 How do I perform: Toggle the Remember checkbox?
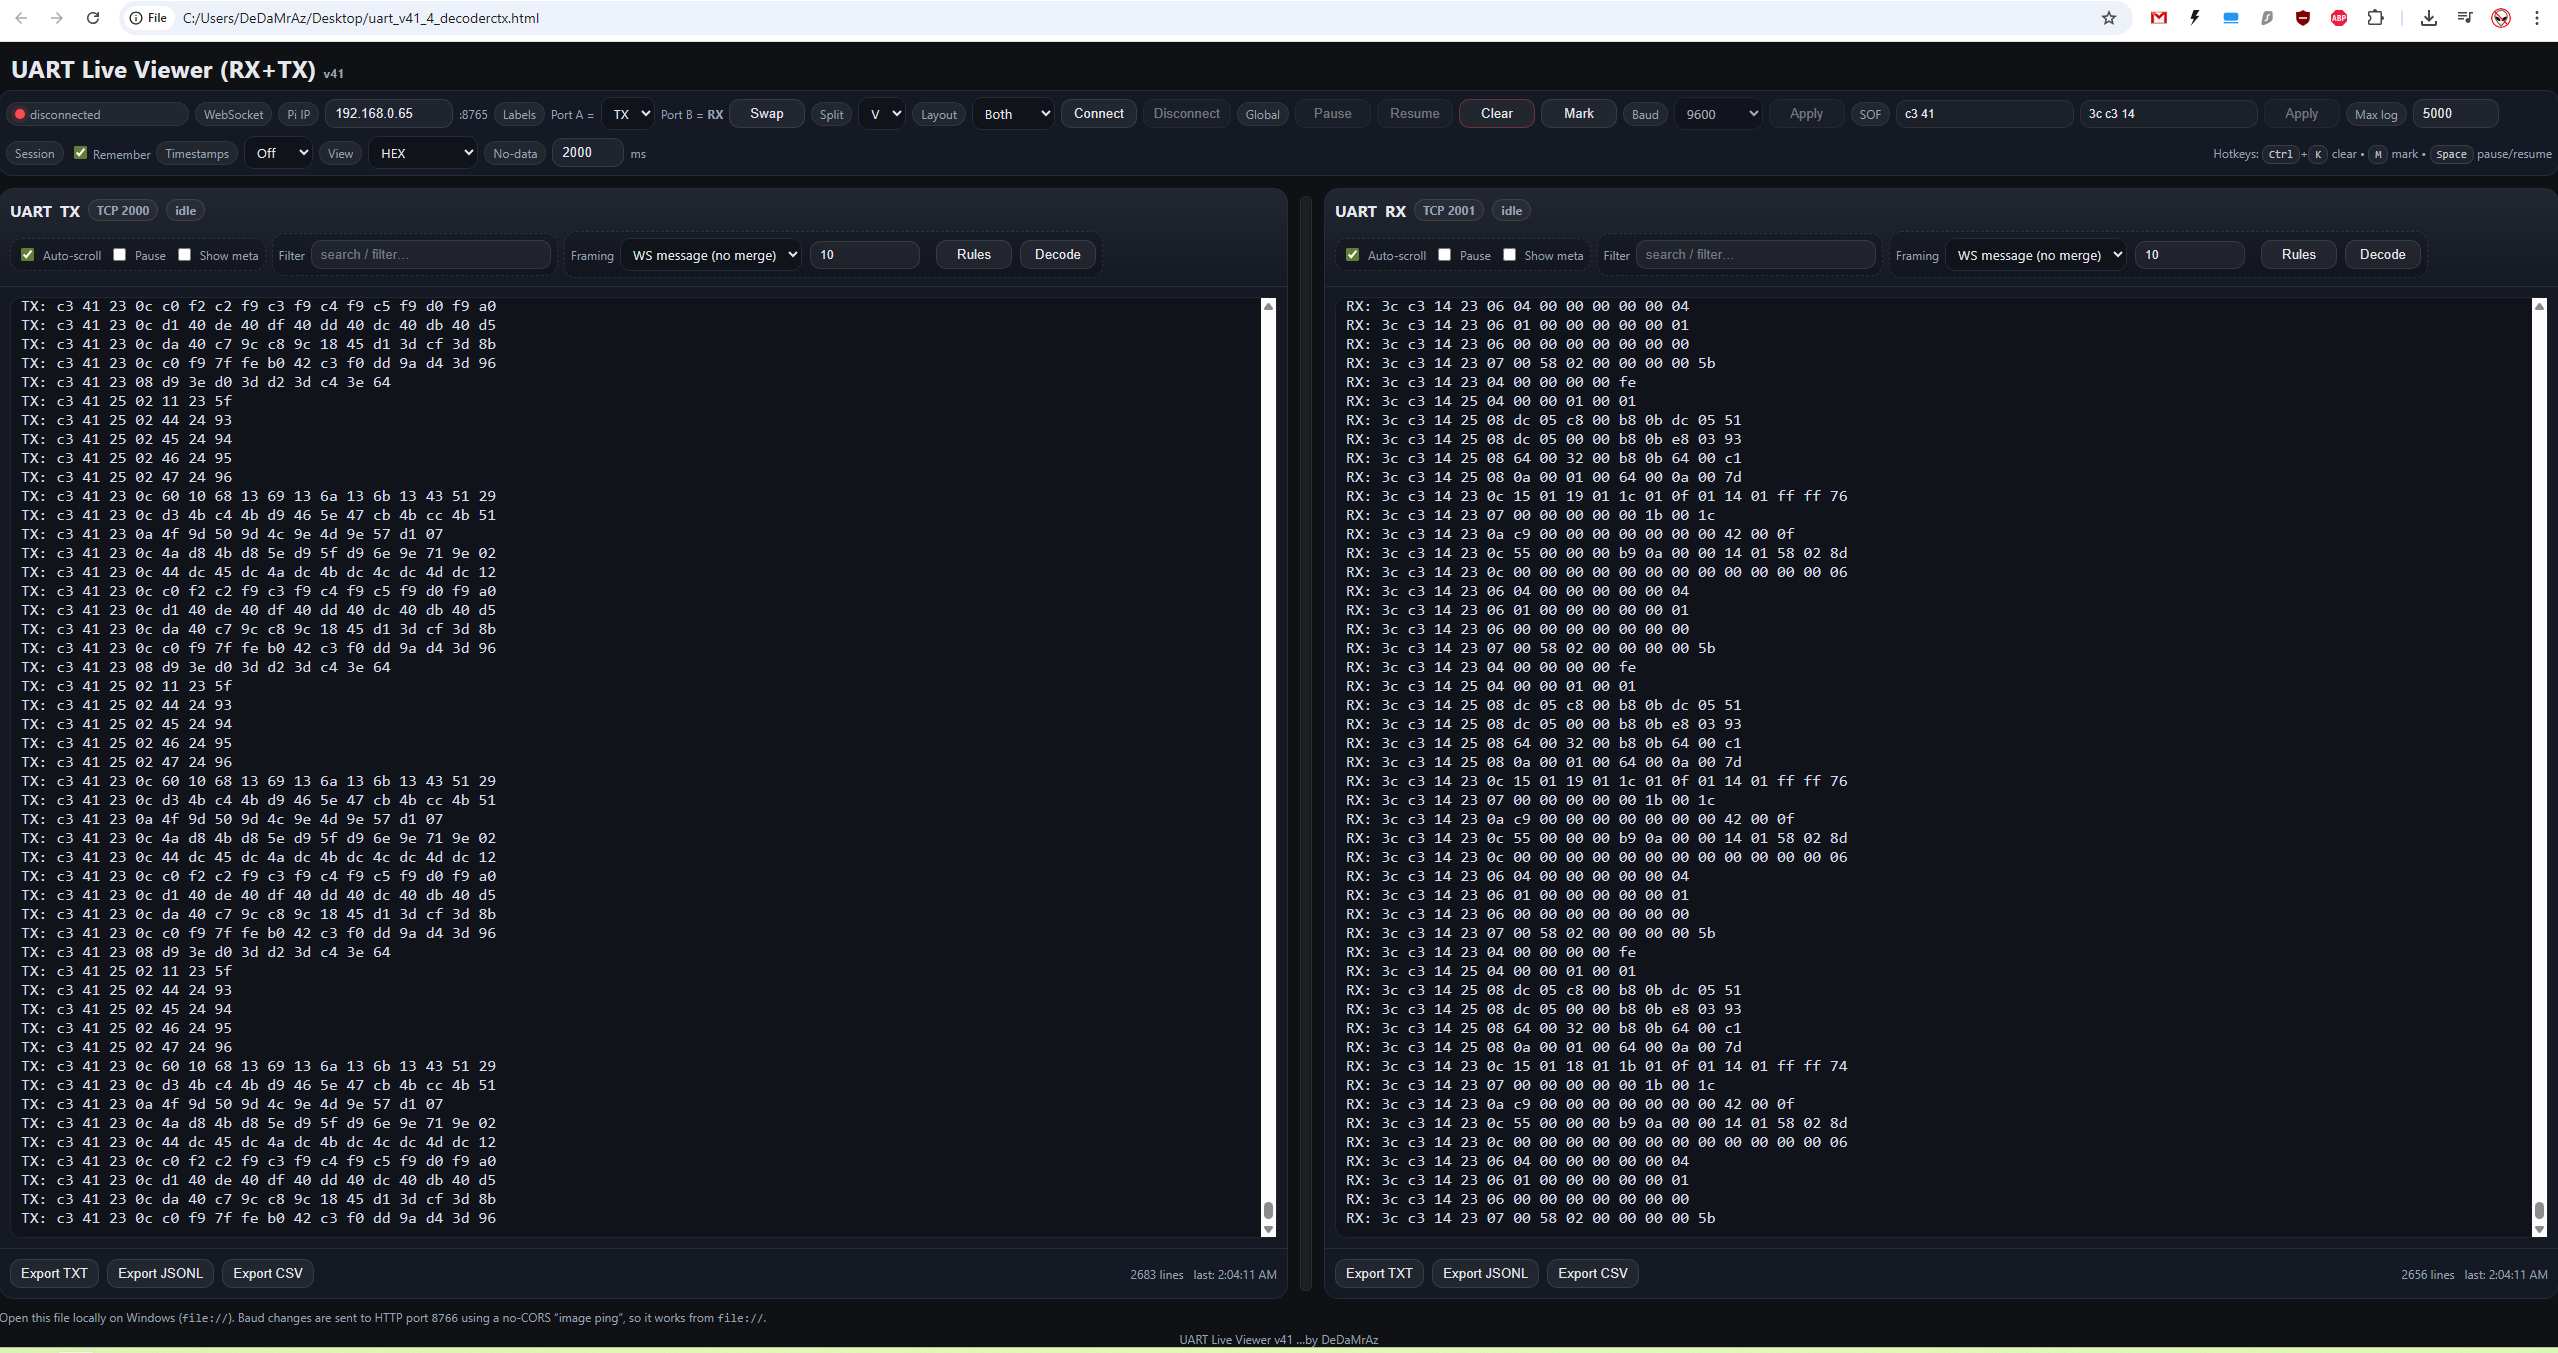point(81,153)
